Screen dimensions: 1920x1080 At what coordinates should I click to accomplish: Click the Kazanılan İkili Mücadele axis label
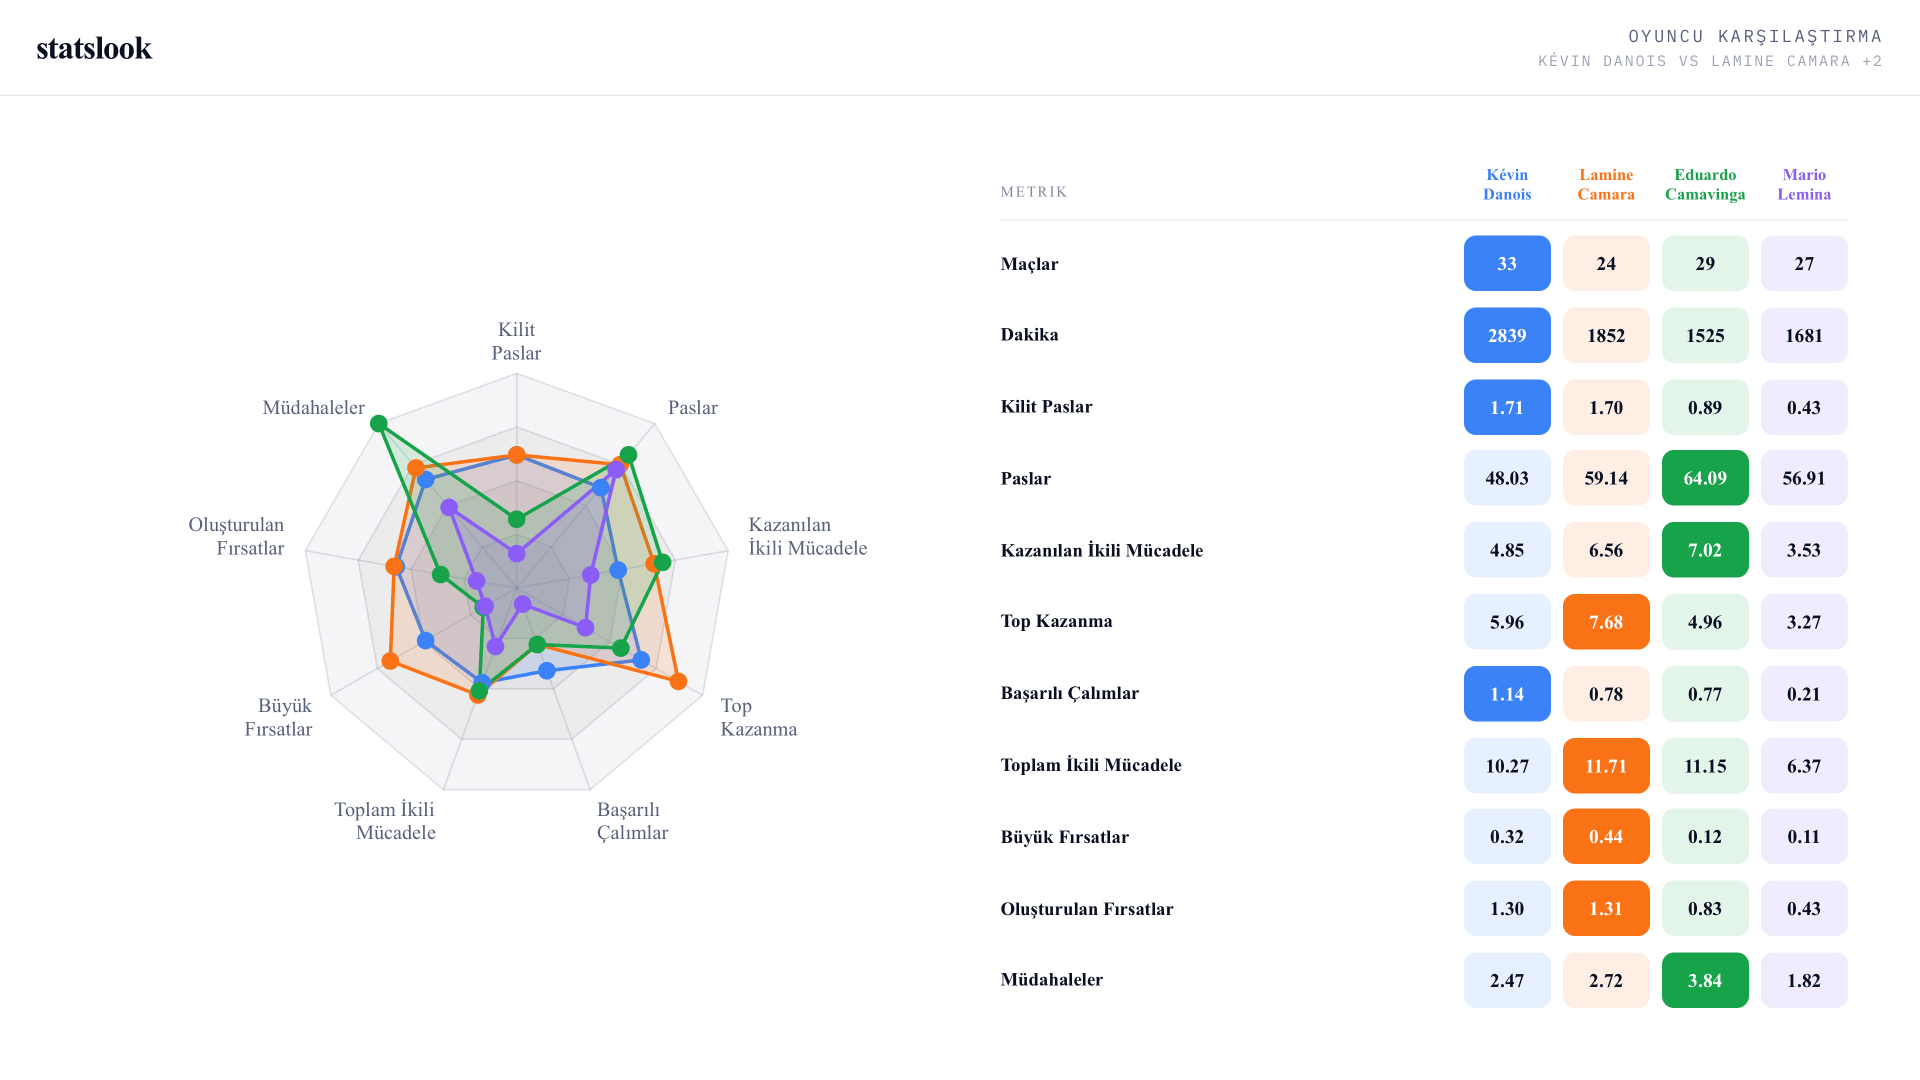point(808,536)
